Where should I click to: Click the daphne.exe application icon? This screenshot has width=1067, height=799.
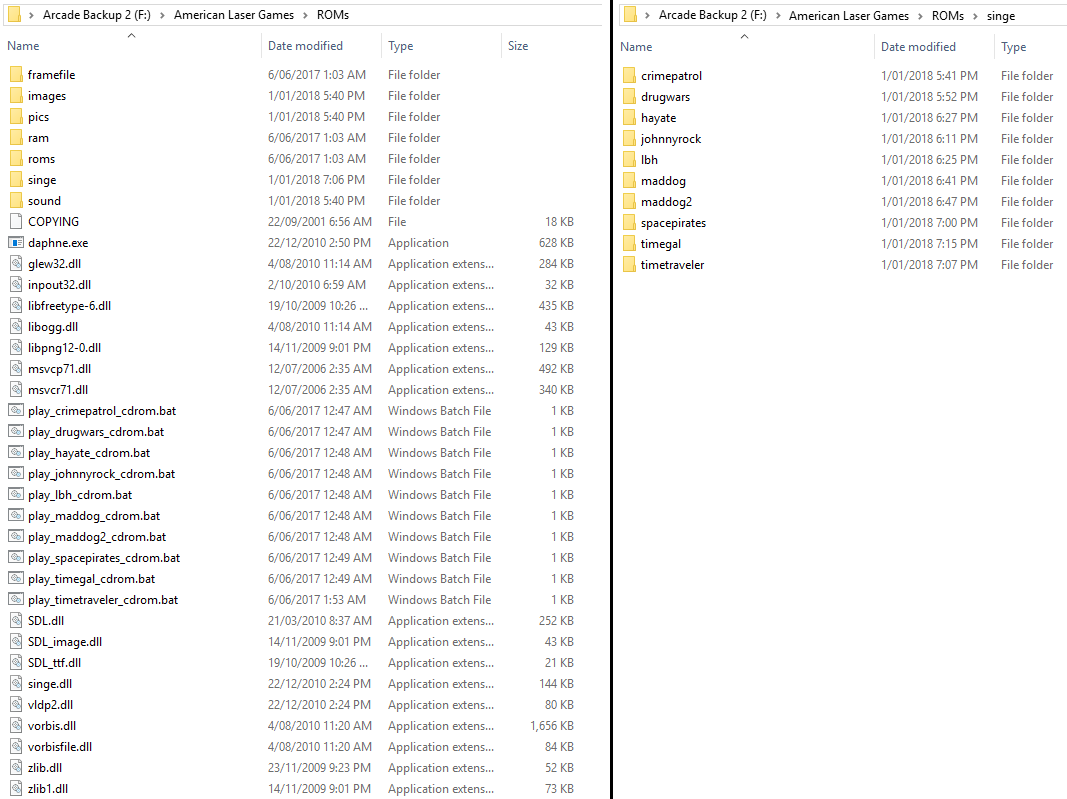click(16, 242)
